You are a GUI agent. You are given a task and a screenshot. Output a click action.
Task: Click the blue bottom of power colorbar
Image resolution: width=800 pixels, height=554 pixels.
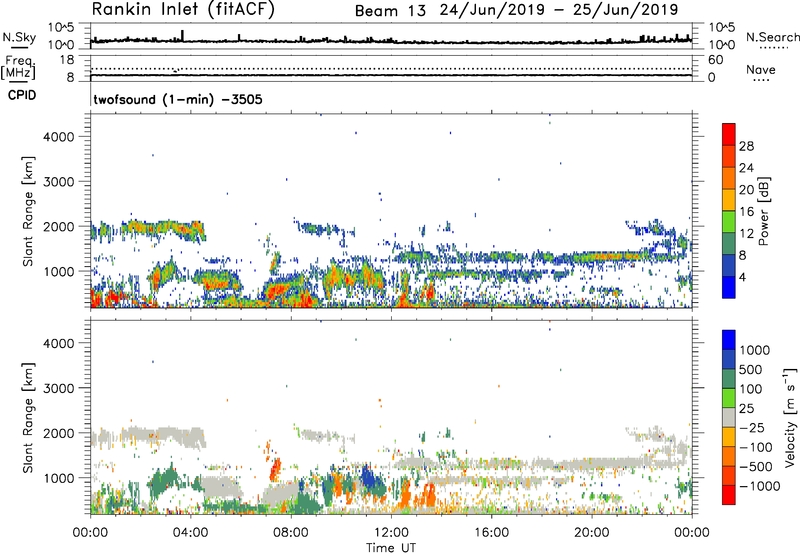coord(729,287)
